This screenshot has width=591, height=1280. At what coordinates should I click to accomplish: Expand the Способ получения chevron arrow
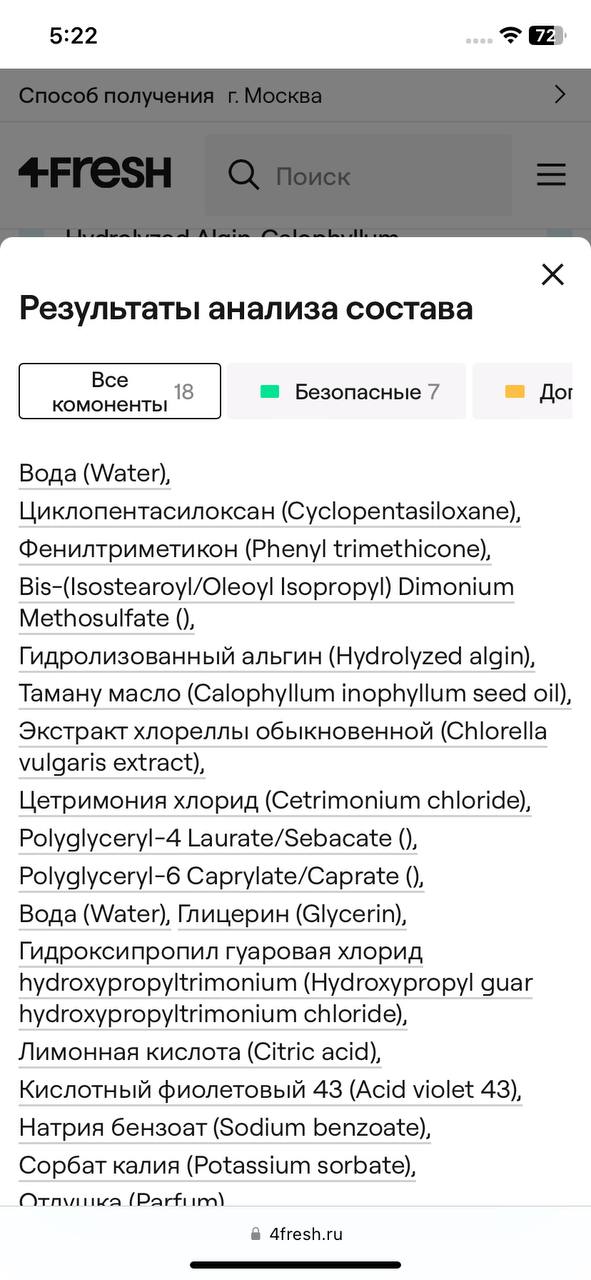click(x=560, y=95)
